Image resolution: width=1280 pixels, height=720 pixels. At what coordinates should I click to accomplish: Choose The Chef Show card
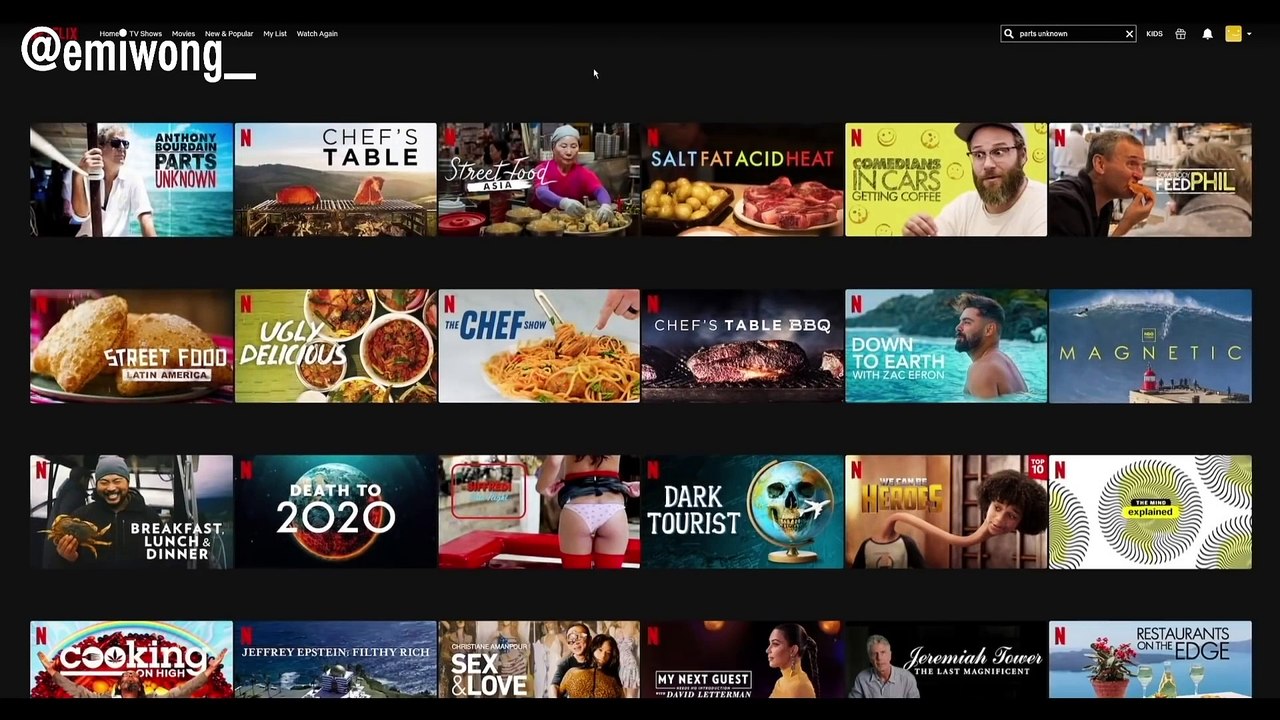539,346
